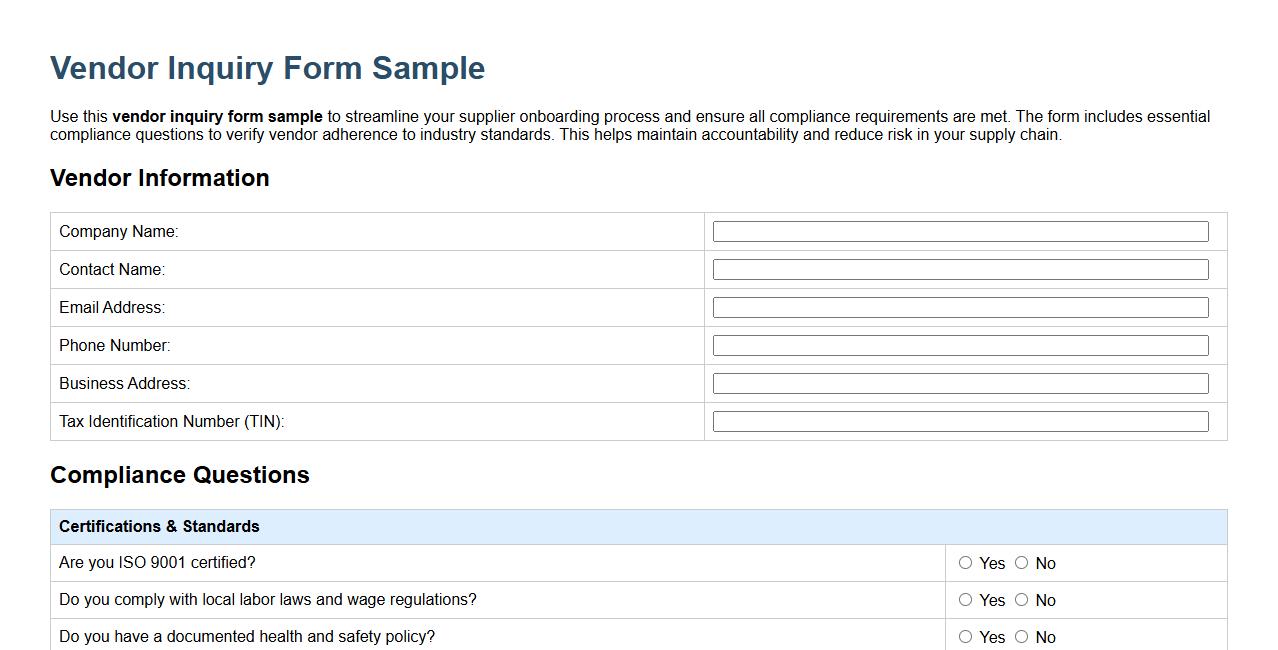Screen dimensions: 1278x650
Task: Click the Vendor Inquiry Form Sample heading
Action: pos(266,68)
